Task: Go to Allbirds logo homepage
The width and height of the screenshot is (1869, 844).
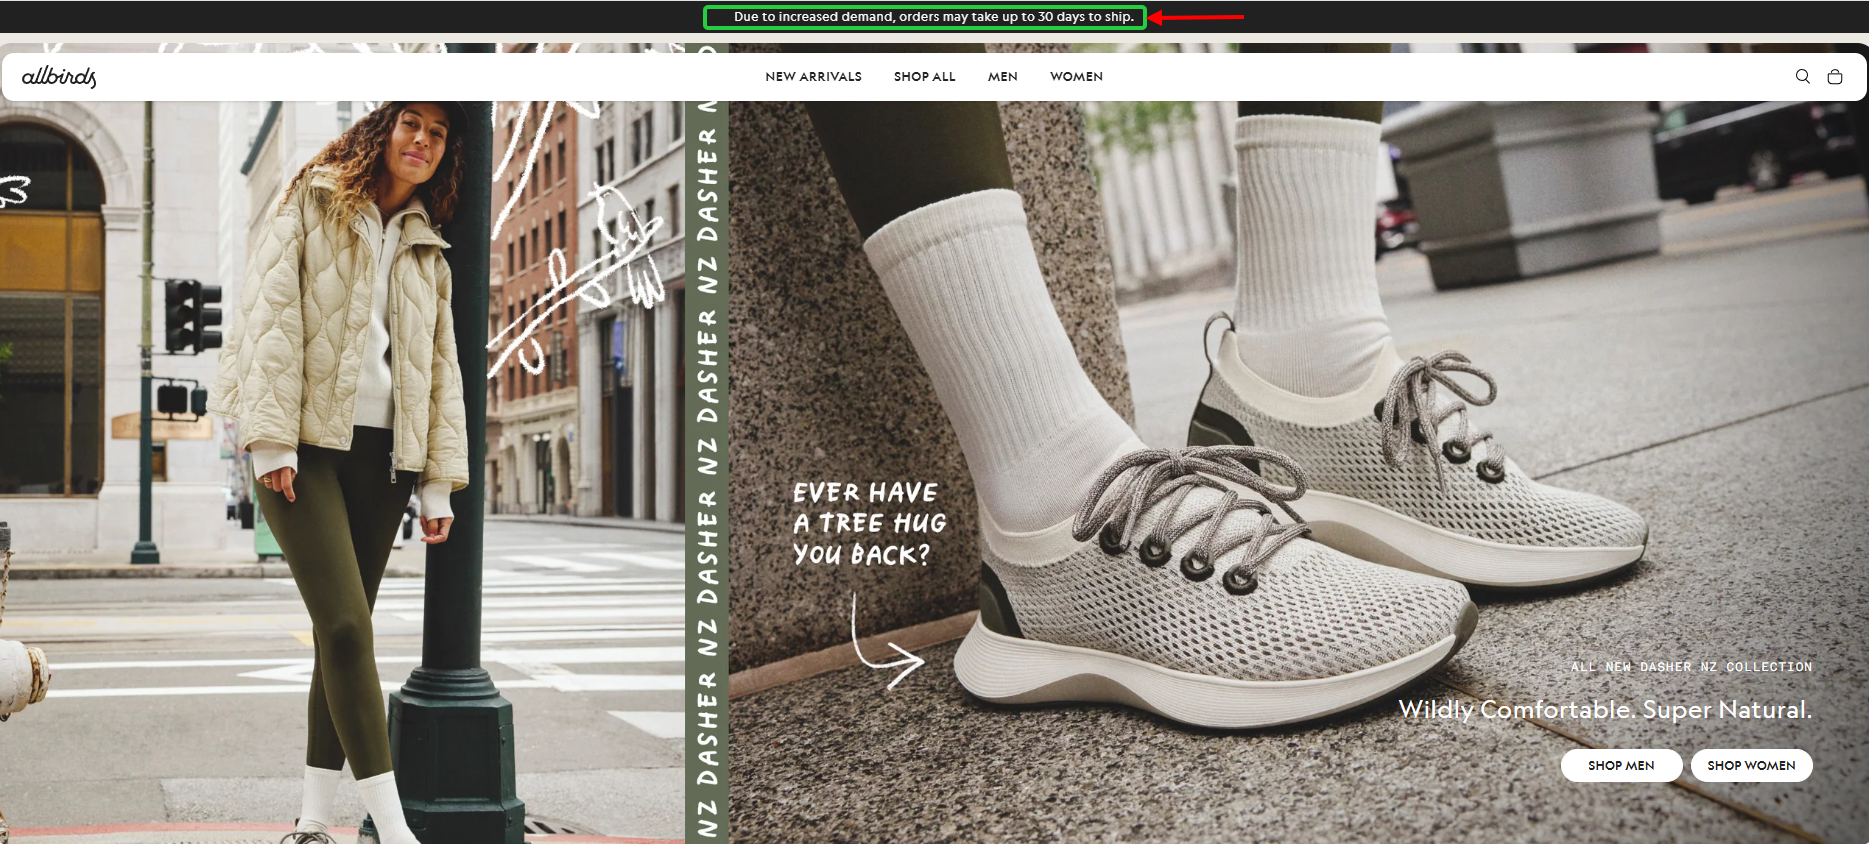Action: tap(59, 76)
